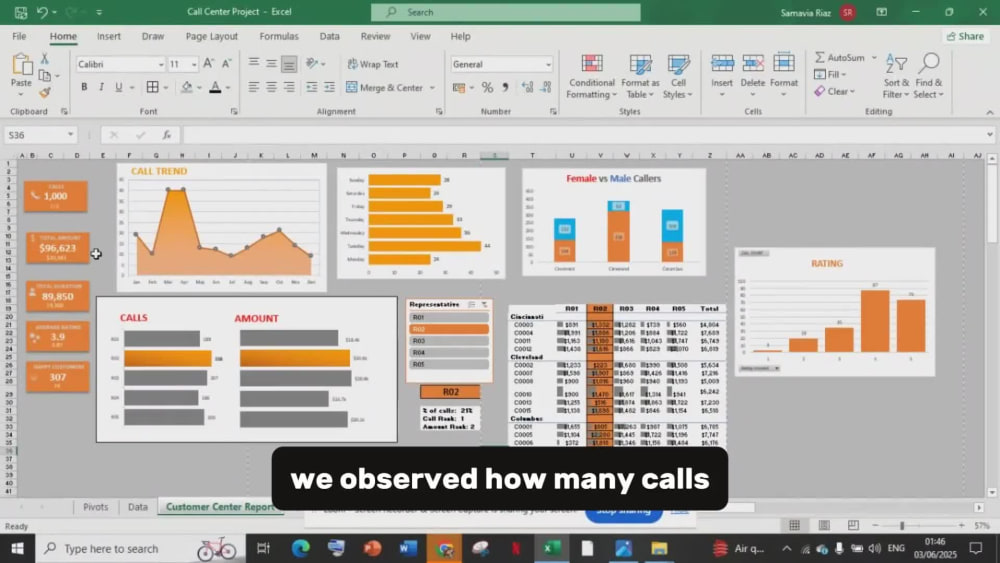Align text to the right
Image resolution: width=1000 pixels, height=563 pixels.
(x=289, y=87)
